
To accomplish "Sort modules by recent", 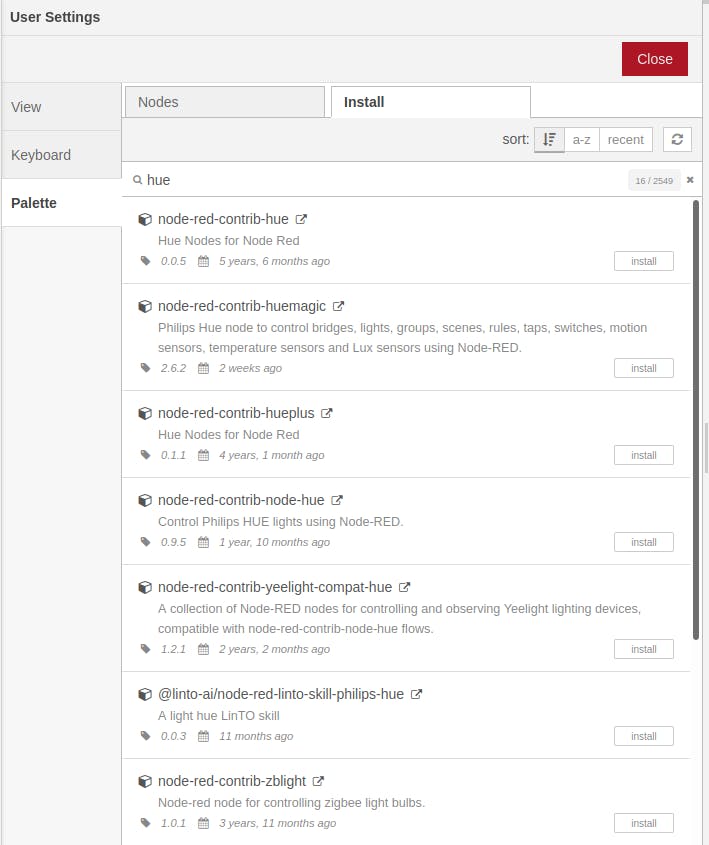I will click(x=625, y=140).
